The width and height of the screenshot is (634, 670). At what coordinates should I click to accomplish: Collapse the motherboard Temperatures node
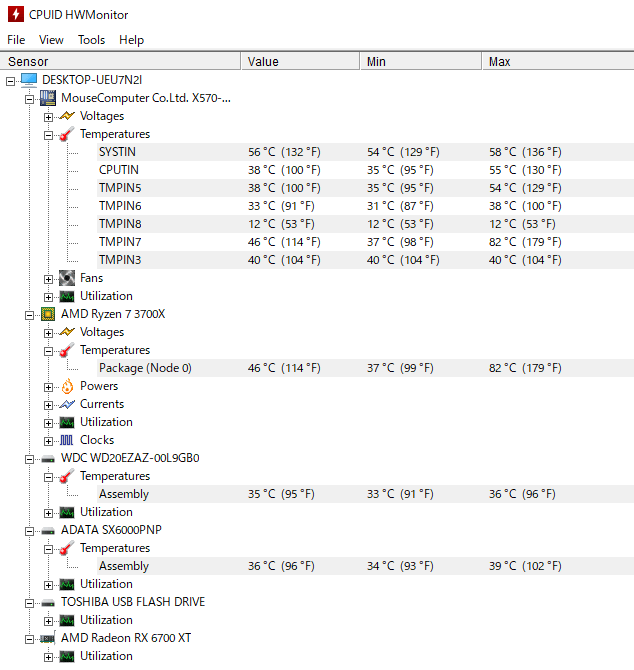click(48, 135)
